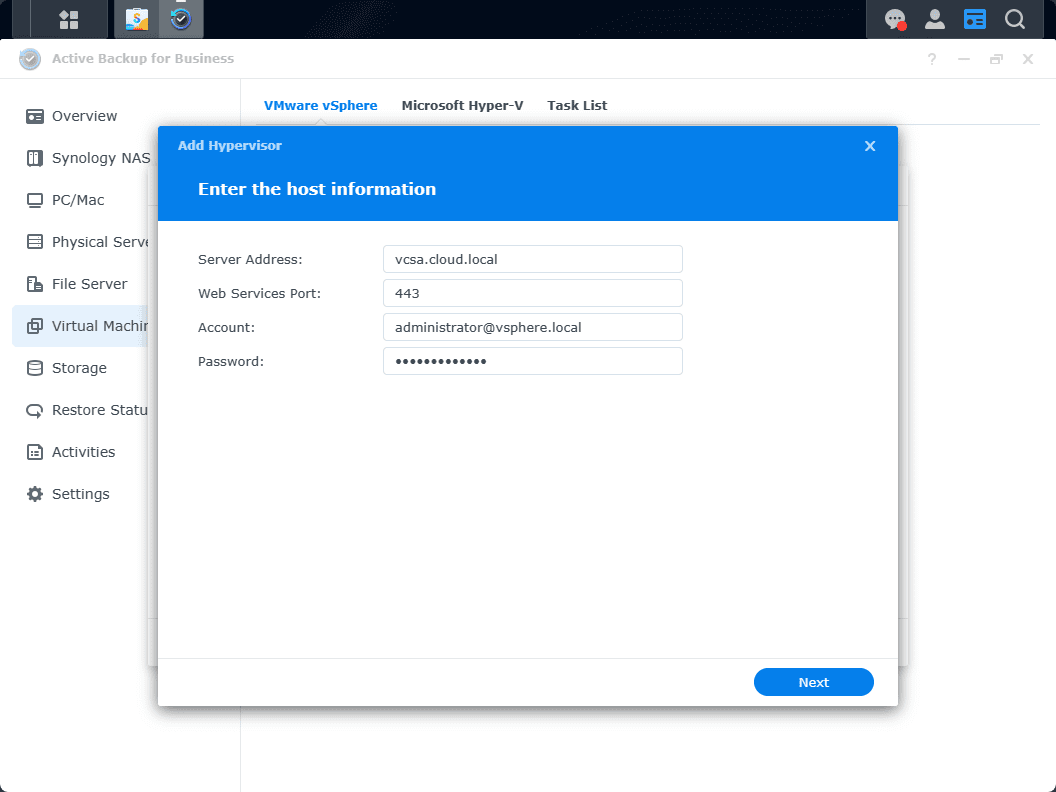Image resolution: width=1056 pixels, height=792 pixels.
Task: Focus the Password input field
Action: (x=533, y=362)
